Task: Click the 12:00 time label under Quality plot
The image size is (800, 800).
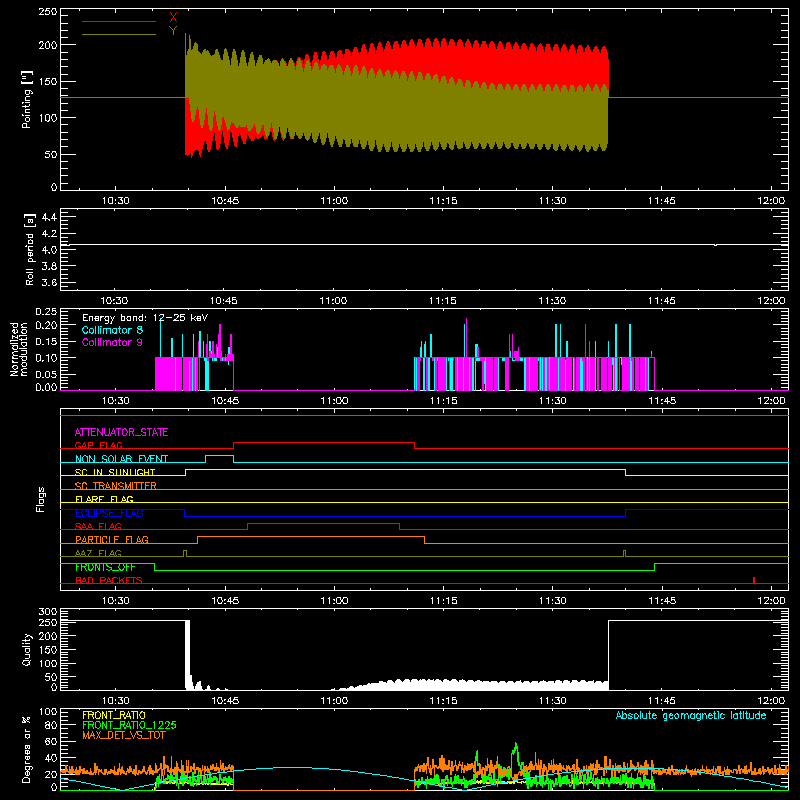Action: point(771,701)
